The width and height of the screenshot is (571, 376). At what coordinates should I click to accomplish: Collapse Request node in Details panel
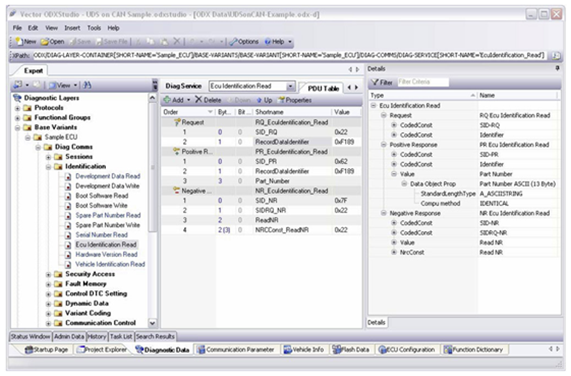click(x=383, y=115)
